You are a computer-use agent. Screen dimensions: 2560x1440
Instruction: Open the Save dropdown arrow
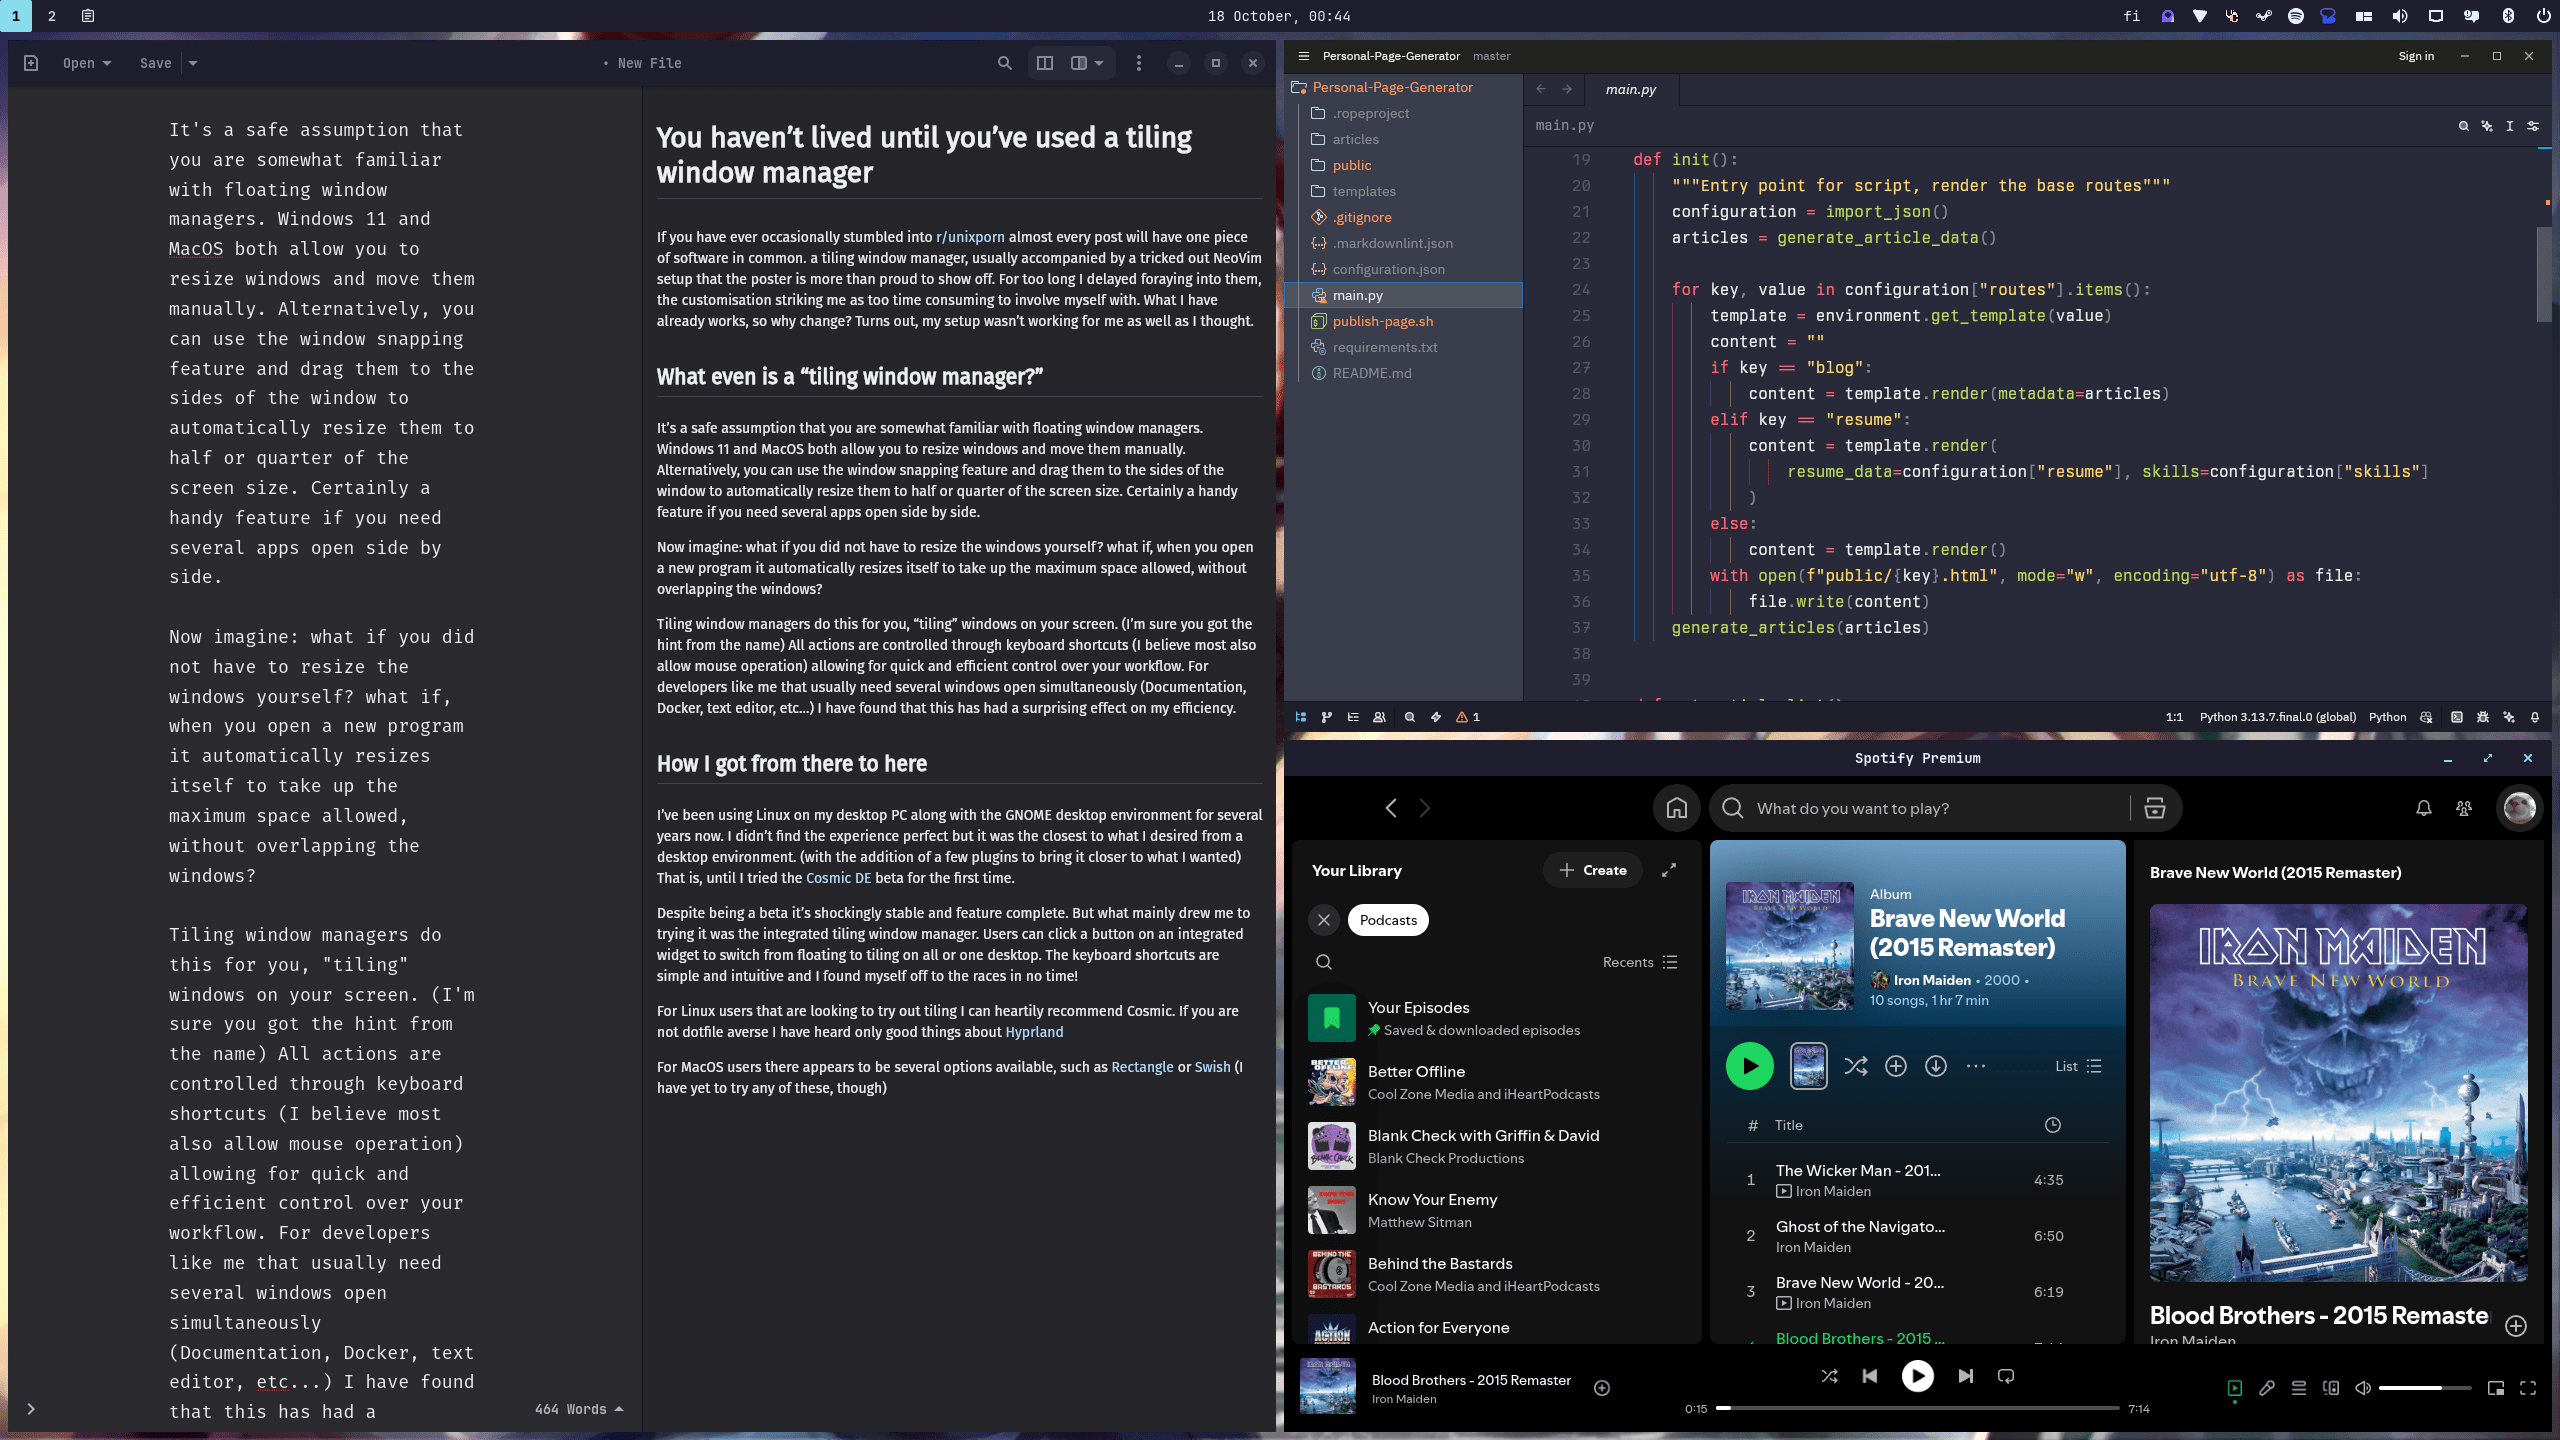(x=191, y=62)
